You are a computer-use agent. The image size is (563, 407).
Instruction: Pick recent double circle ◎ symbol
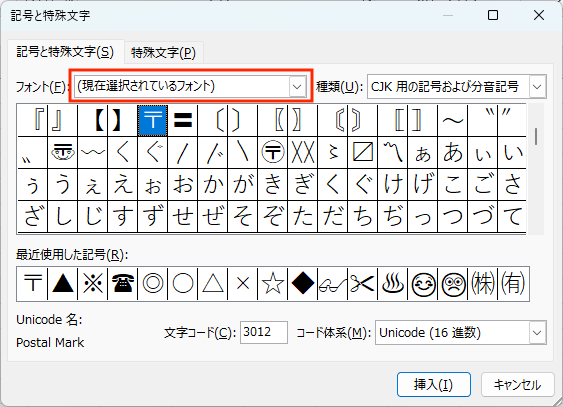click(153, 284)
